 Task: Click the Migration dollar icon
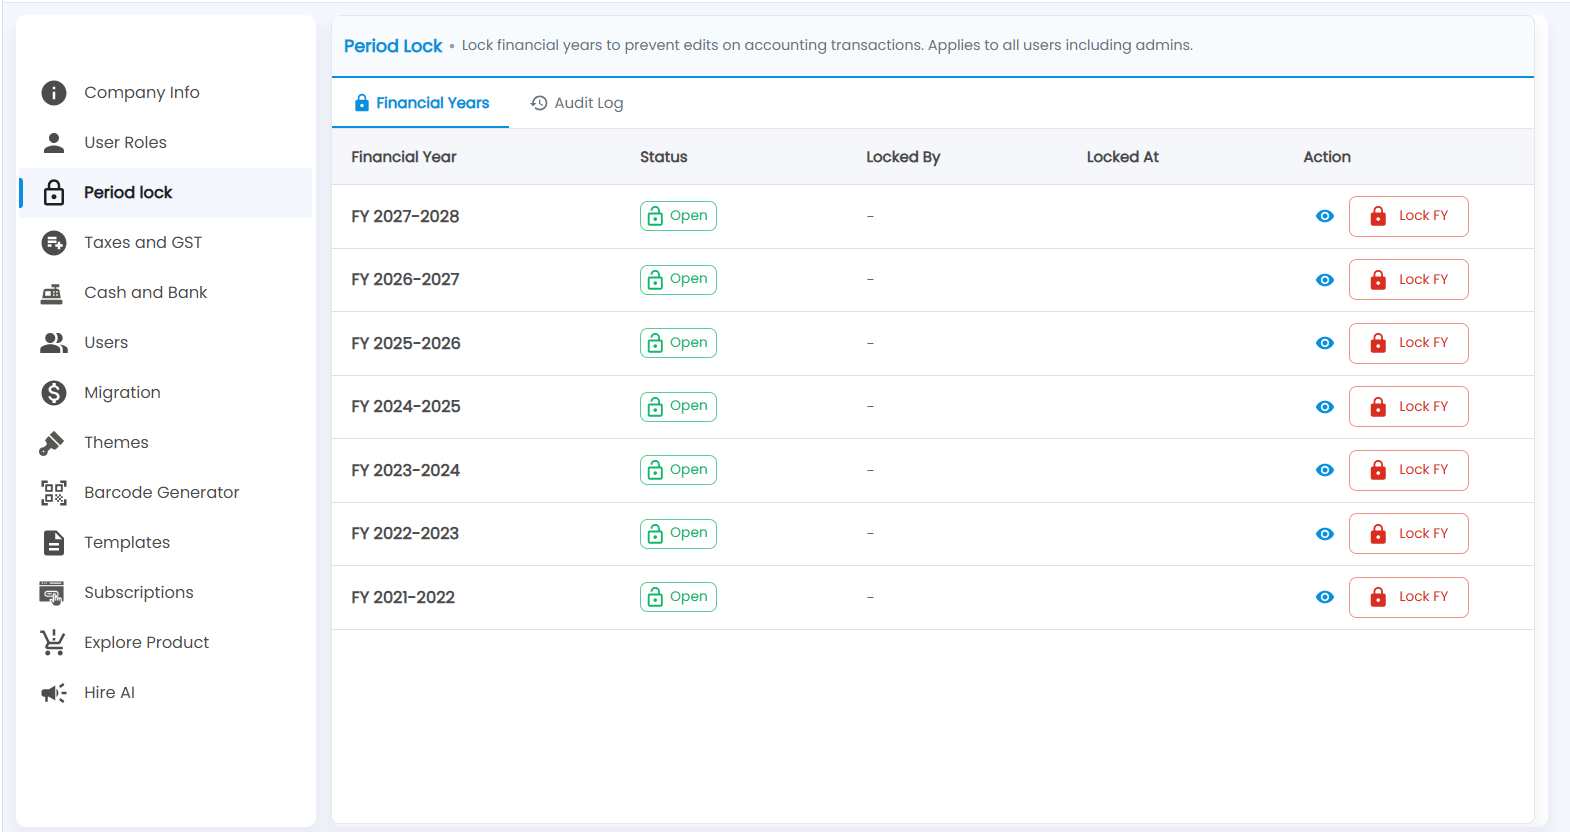(x=54, y=393)
